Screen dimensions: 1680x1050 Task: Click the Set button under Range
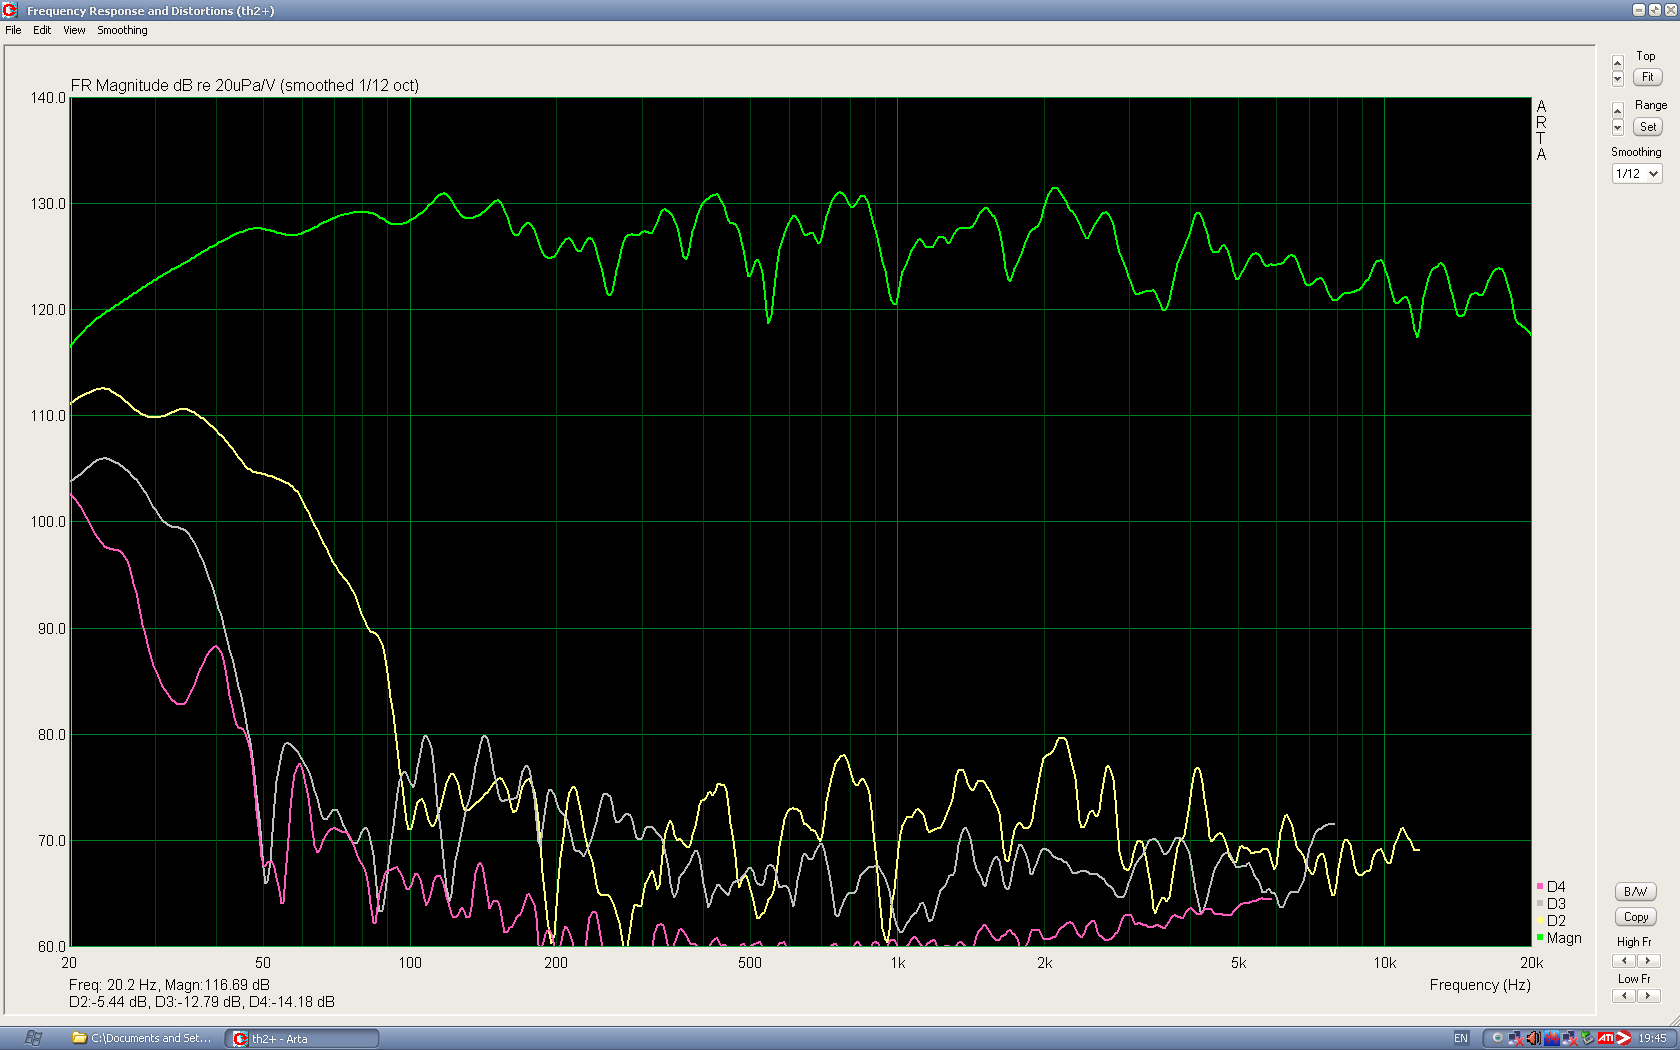coord(1648,127)
